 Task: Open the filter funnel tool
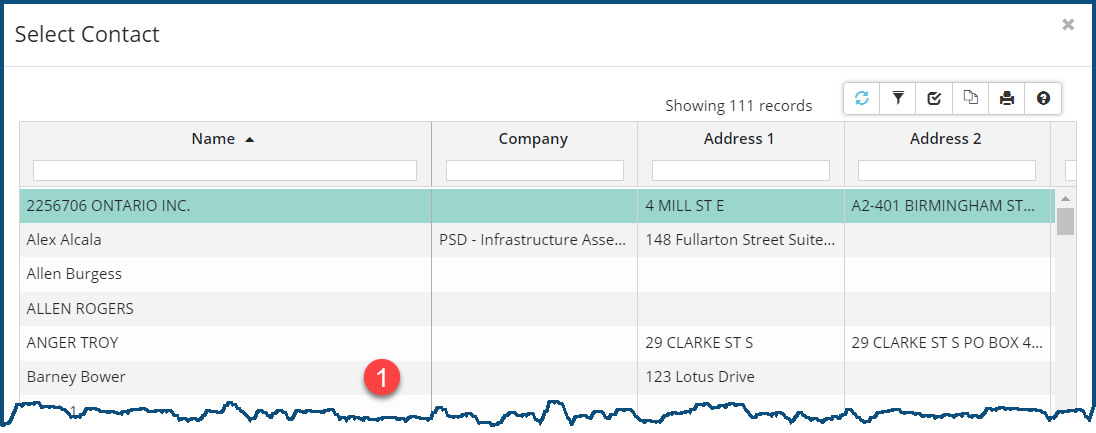[x=898, y=98]
